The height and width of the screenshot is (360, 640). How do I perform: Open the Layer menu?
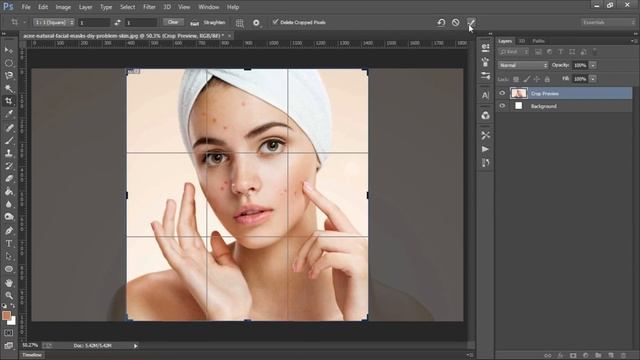click(85, 7)
